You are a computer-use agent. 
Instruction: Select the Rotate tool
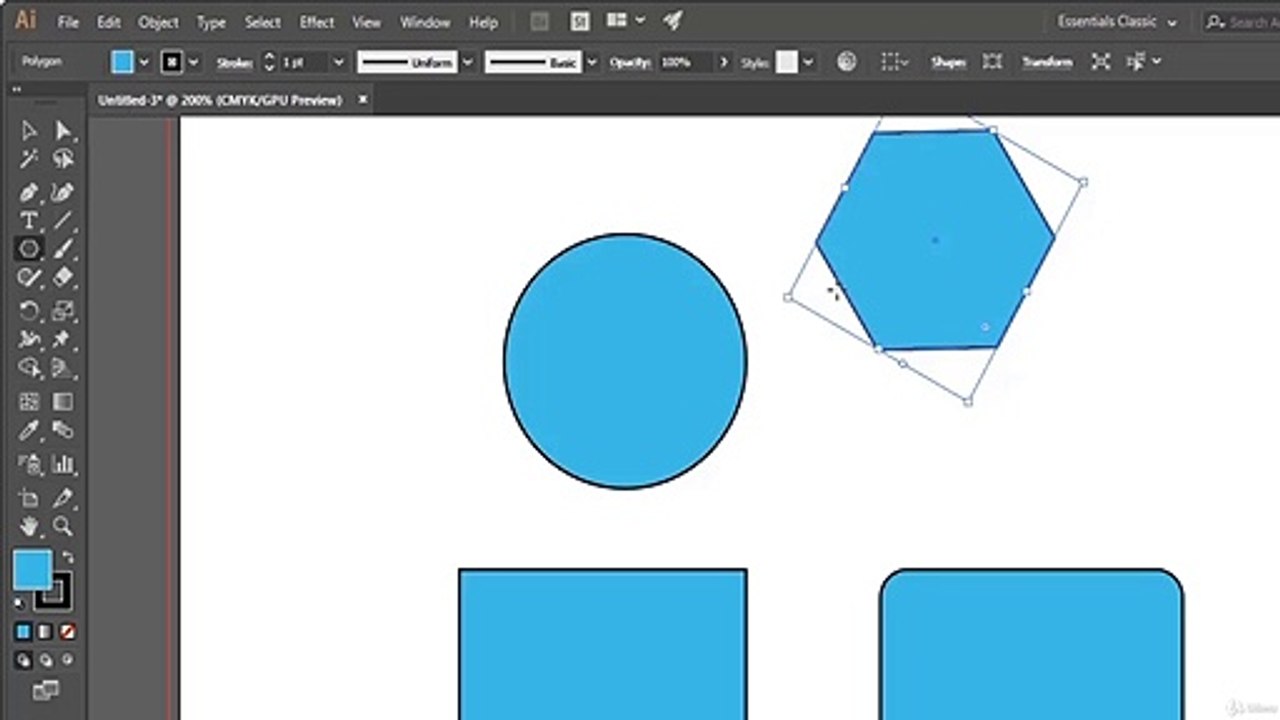pos(29,310)
